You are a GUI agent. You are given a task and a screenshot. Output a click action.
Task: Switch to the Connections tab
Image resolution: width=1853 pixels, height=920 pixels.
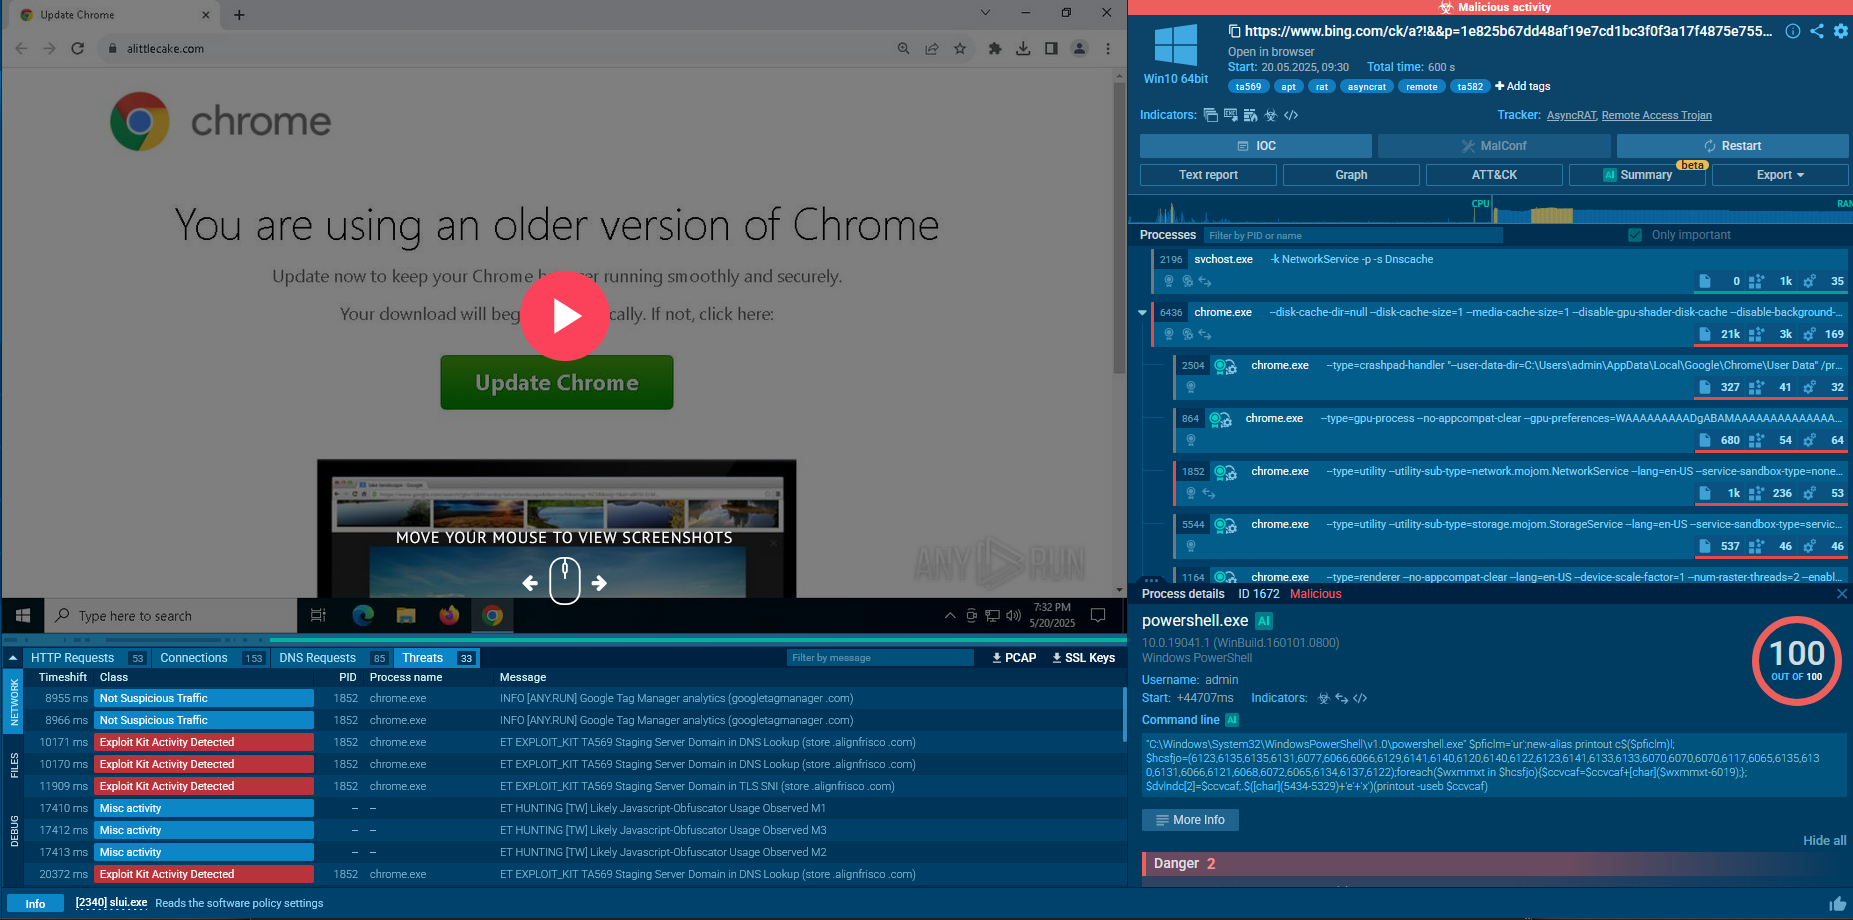coord(211,658)
